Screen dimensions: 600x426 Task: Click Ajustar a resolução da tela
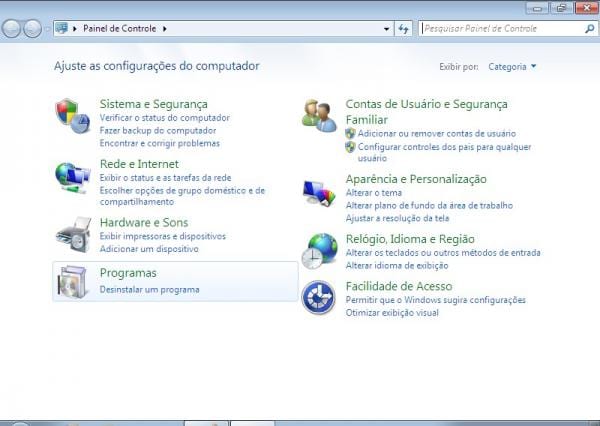[397, 218]
